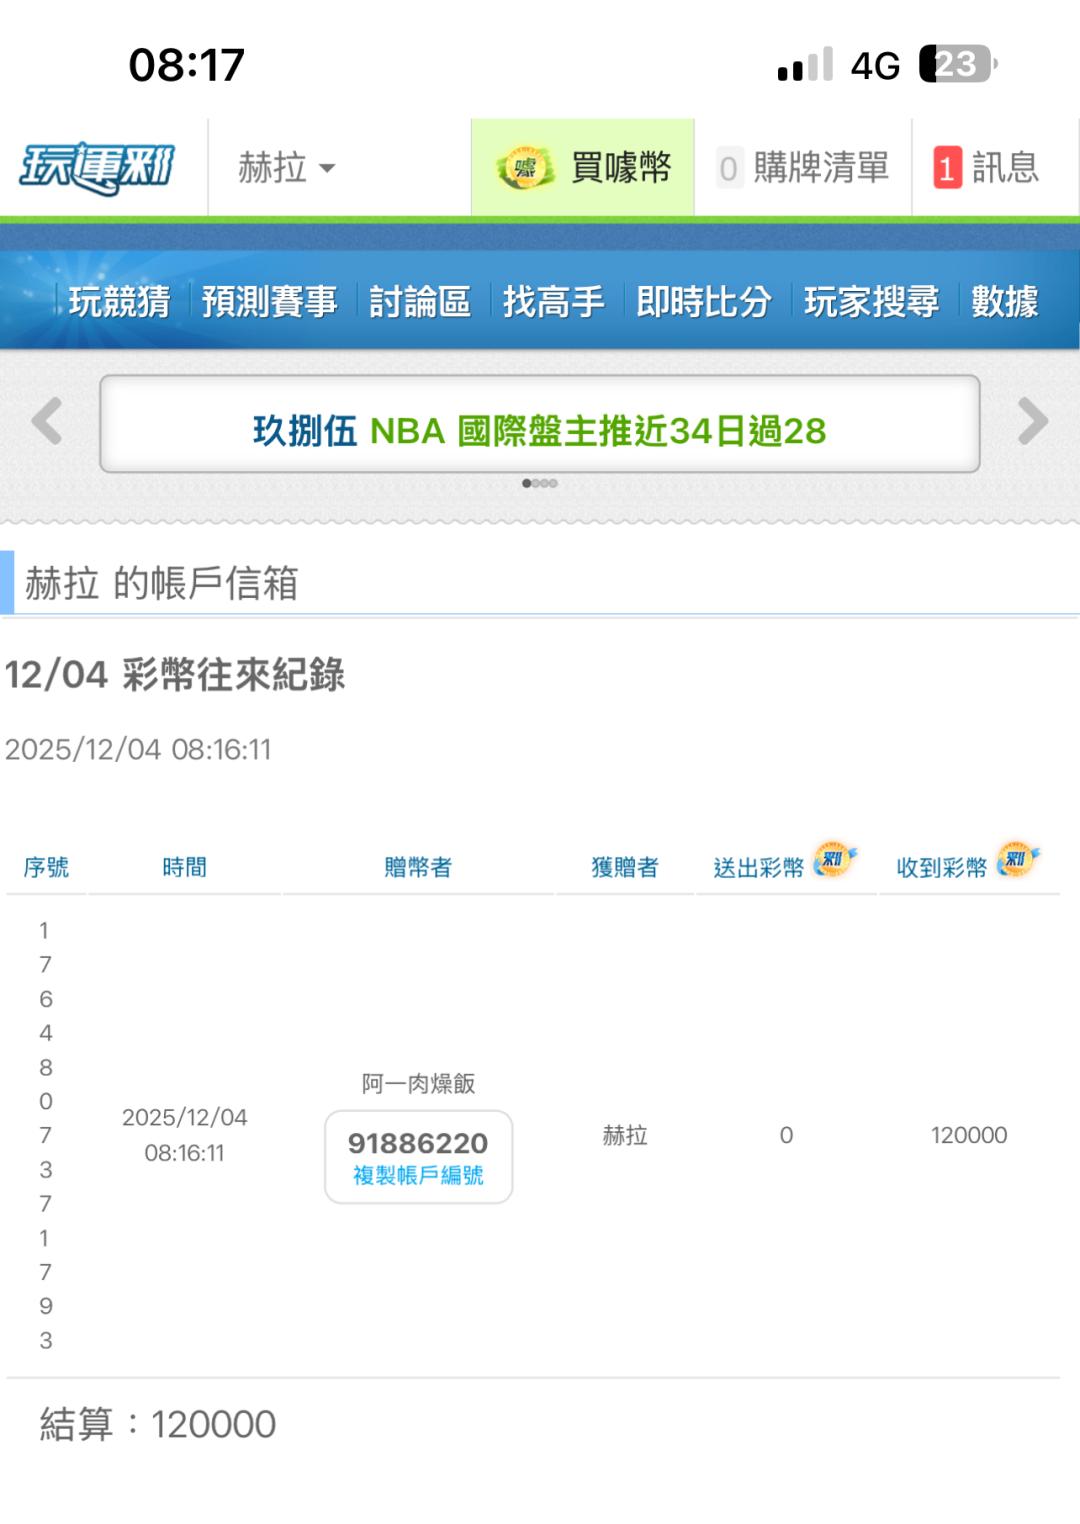
Task: Open the 討論區 forum tab
Action: pos(420,301)
